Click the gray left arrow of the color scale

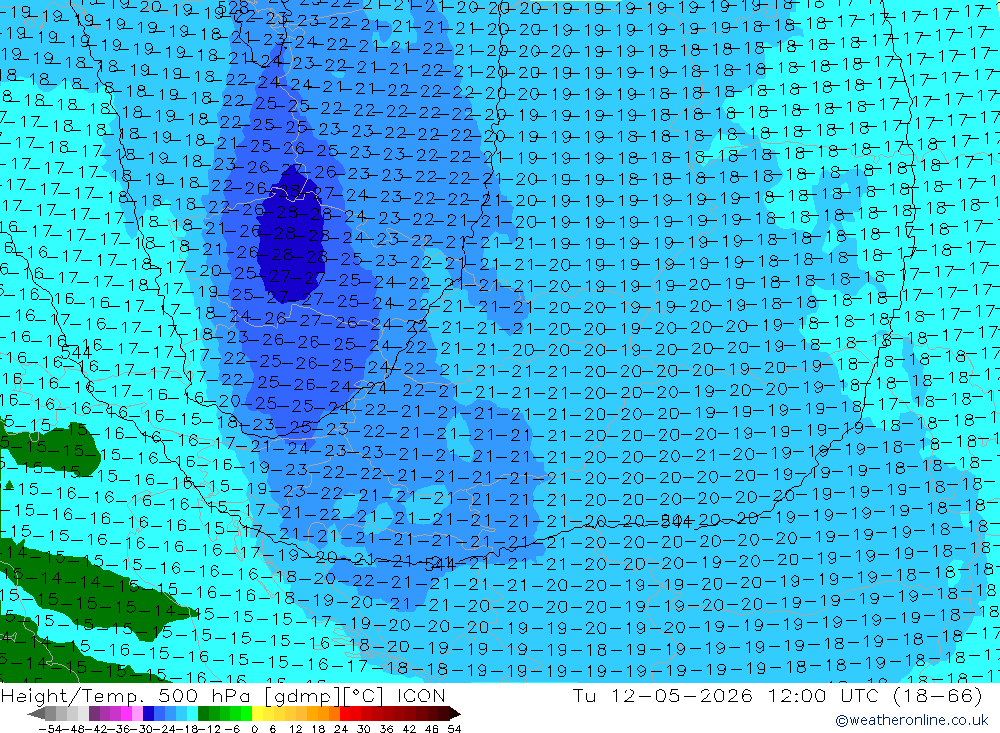[36, 714]
